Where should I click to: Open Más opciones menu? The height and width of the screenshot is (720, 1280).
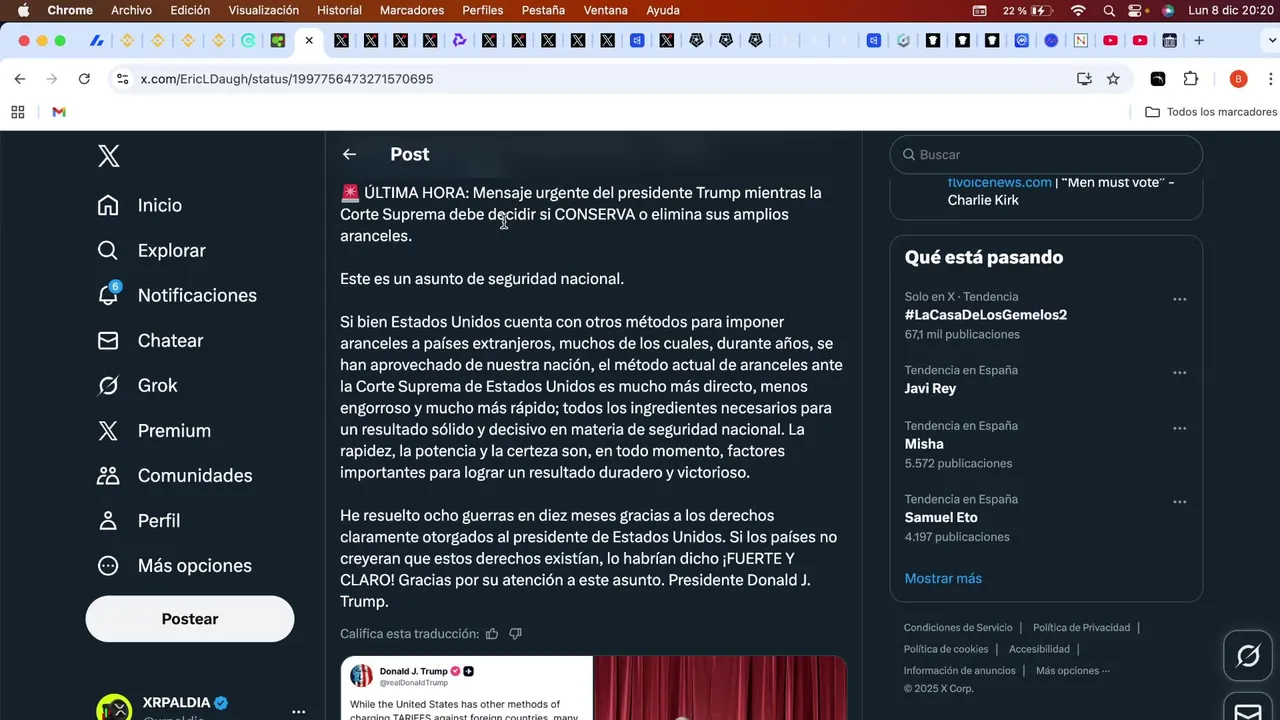point(175,565)
